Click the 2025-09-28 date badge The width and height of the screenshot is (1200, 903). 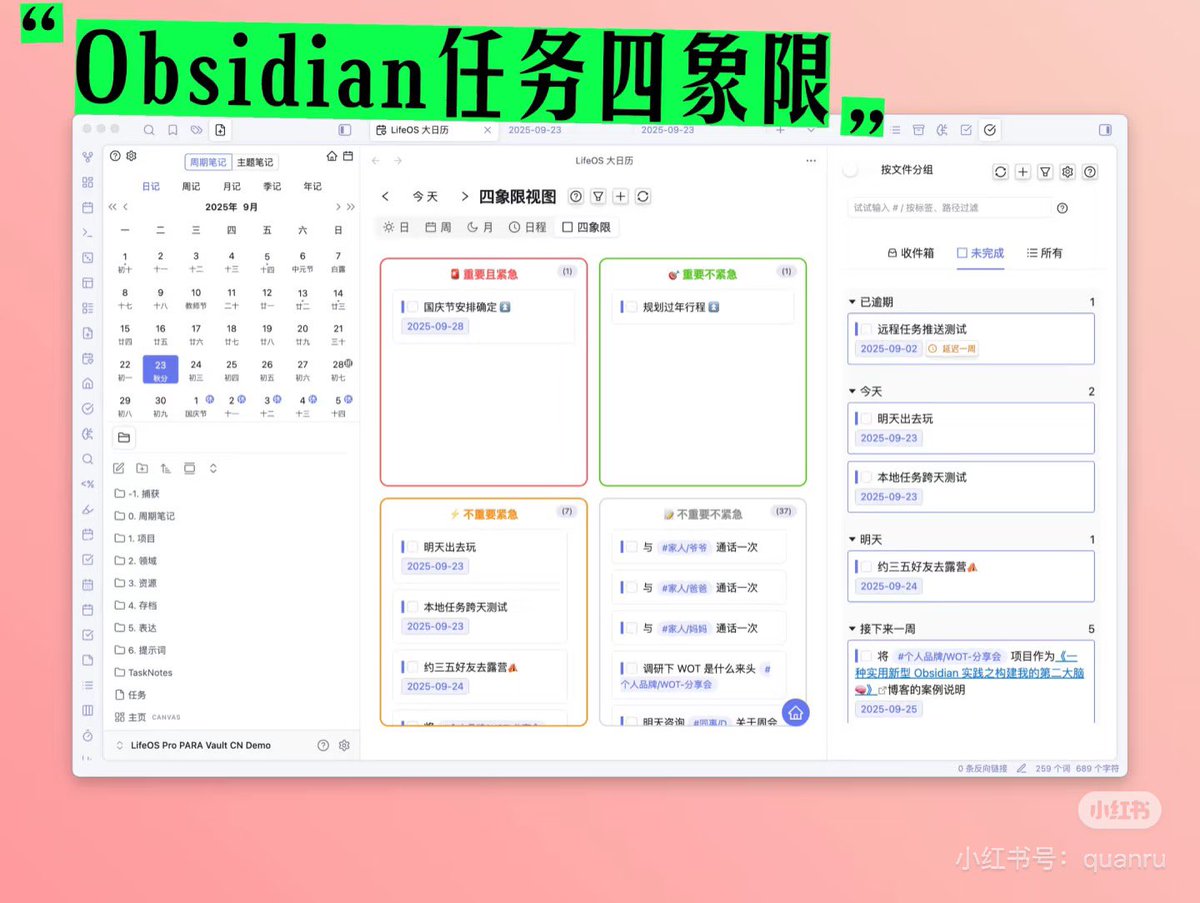[436, 326]
